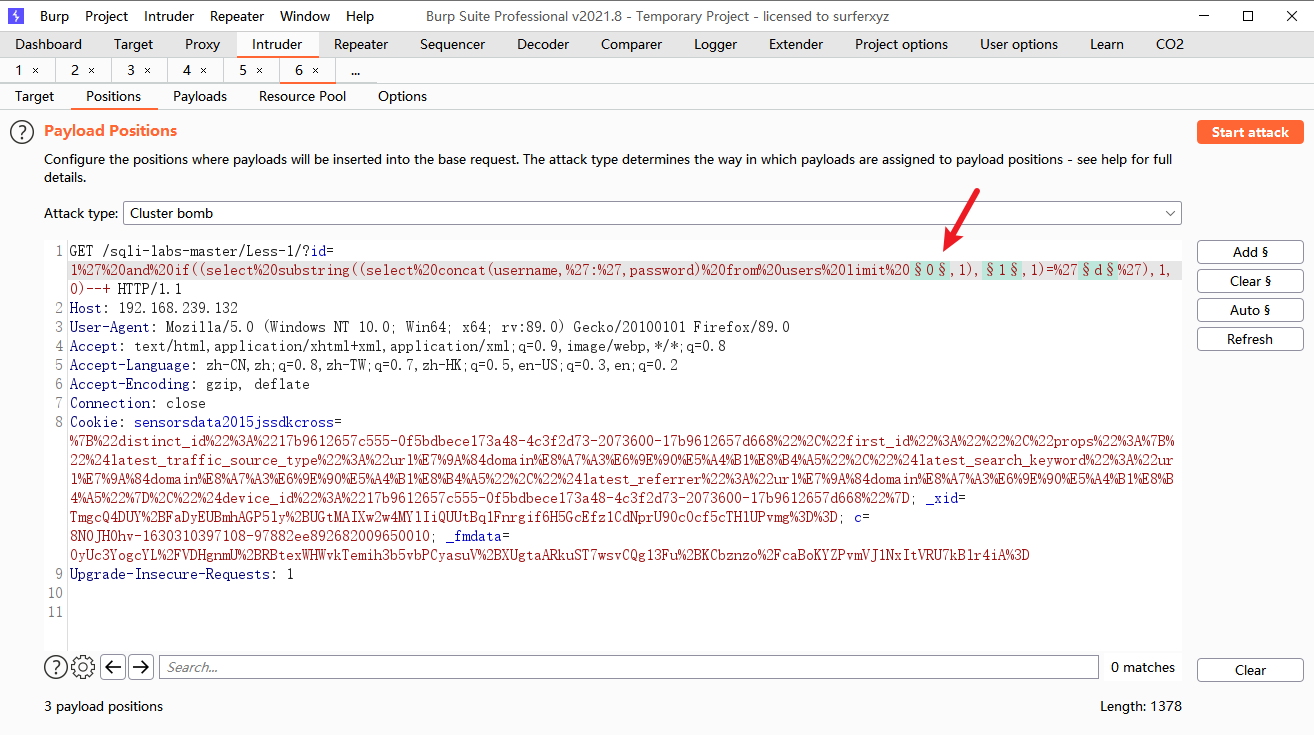
Task: Select Intruder attack tab 5
Action: pyautogui.click(x=243, y=70)
